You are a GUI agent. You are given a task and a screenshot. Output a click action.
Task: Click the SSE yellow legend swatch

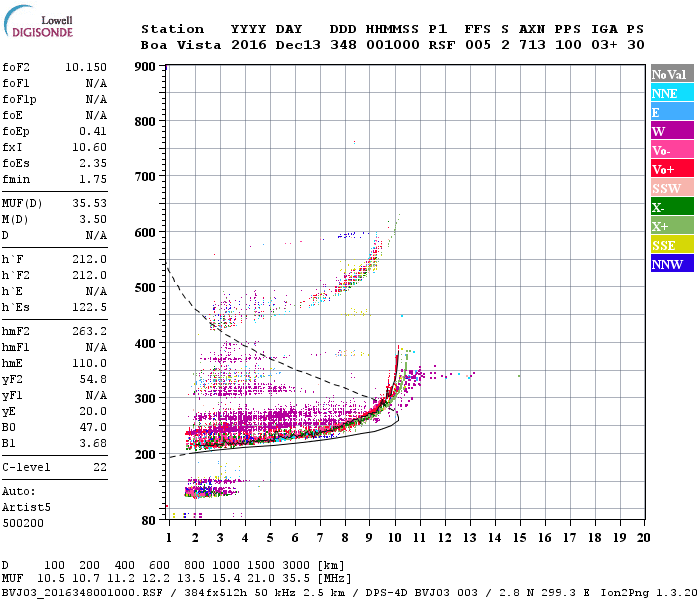coord(672,245)
